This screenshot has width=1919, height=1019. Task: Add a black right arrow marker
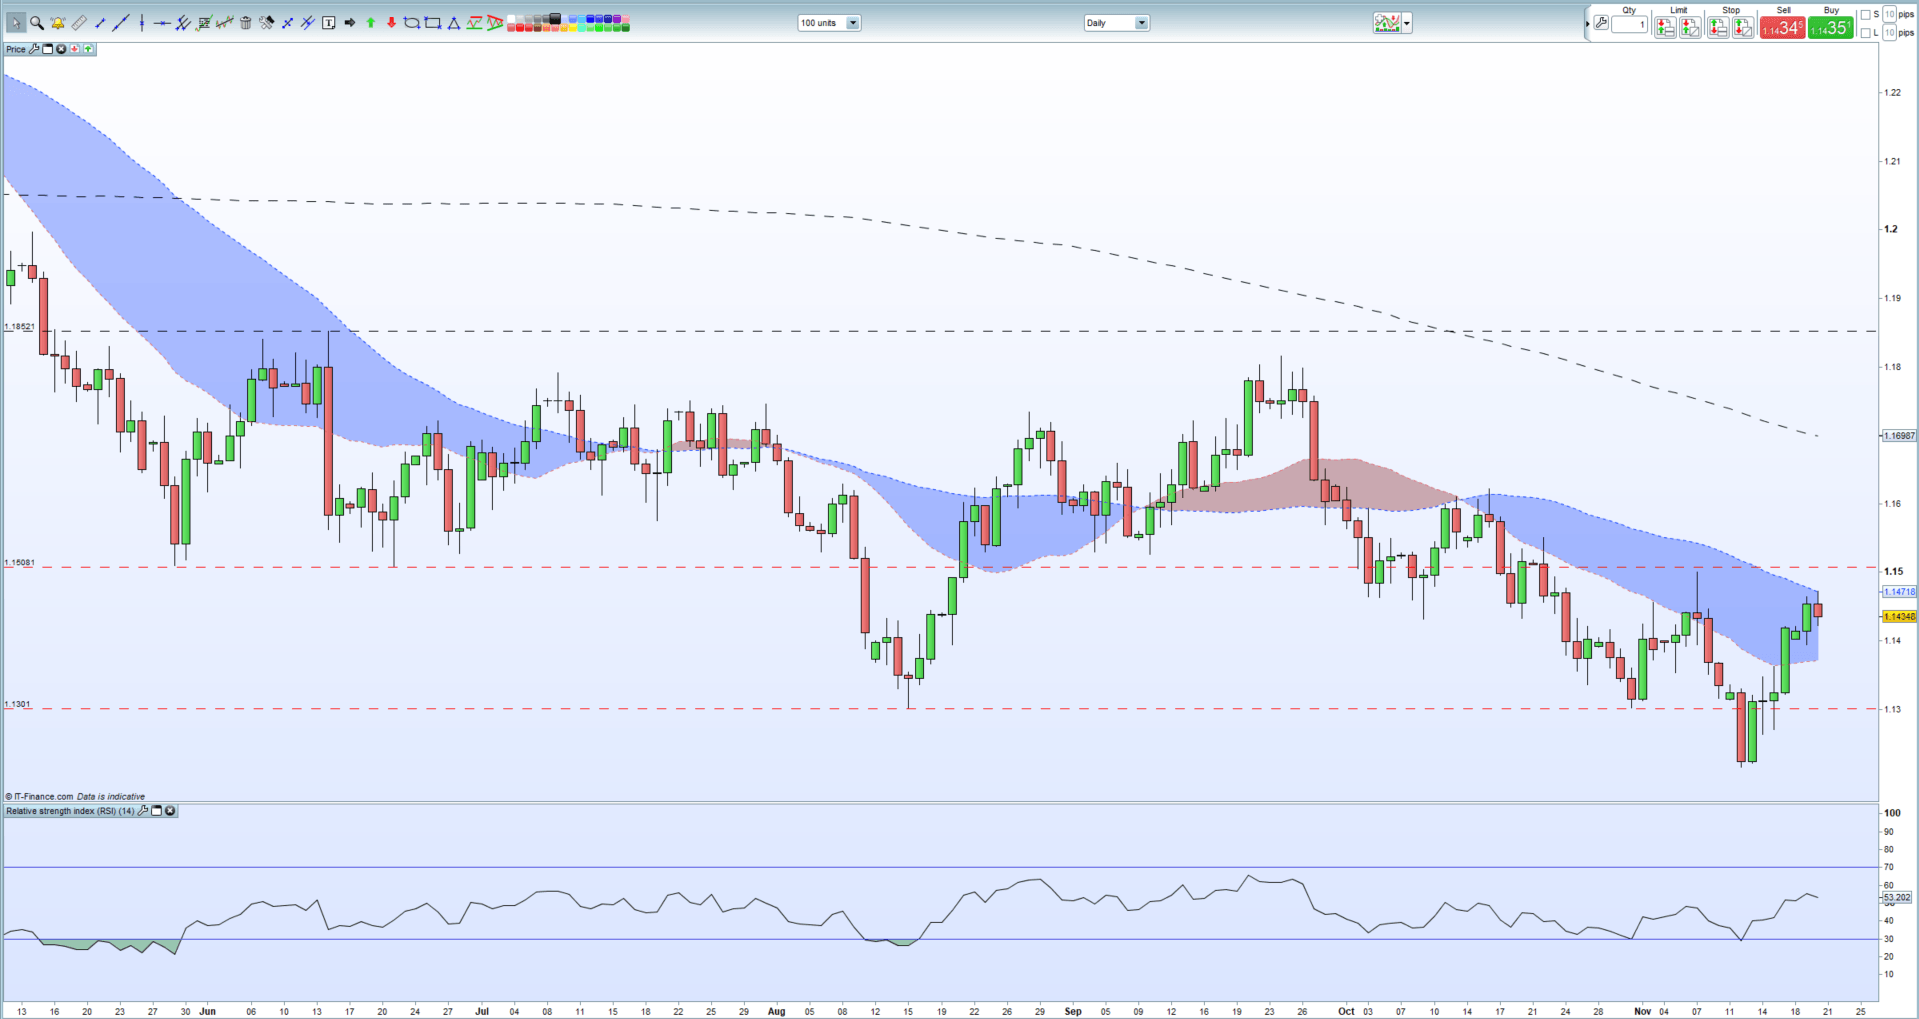[x=350, y=23]
